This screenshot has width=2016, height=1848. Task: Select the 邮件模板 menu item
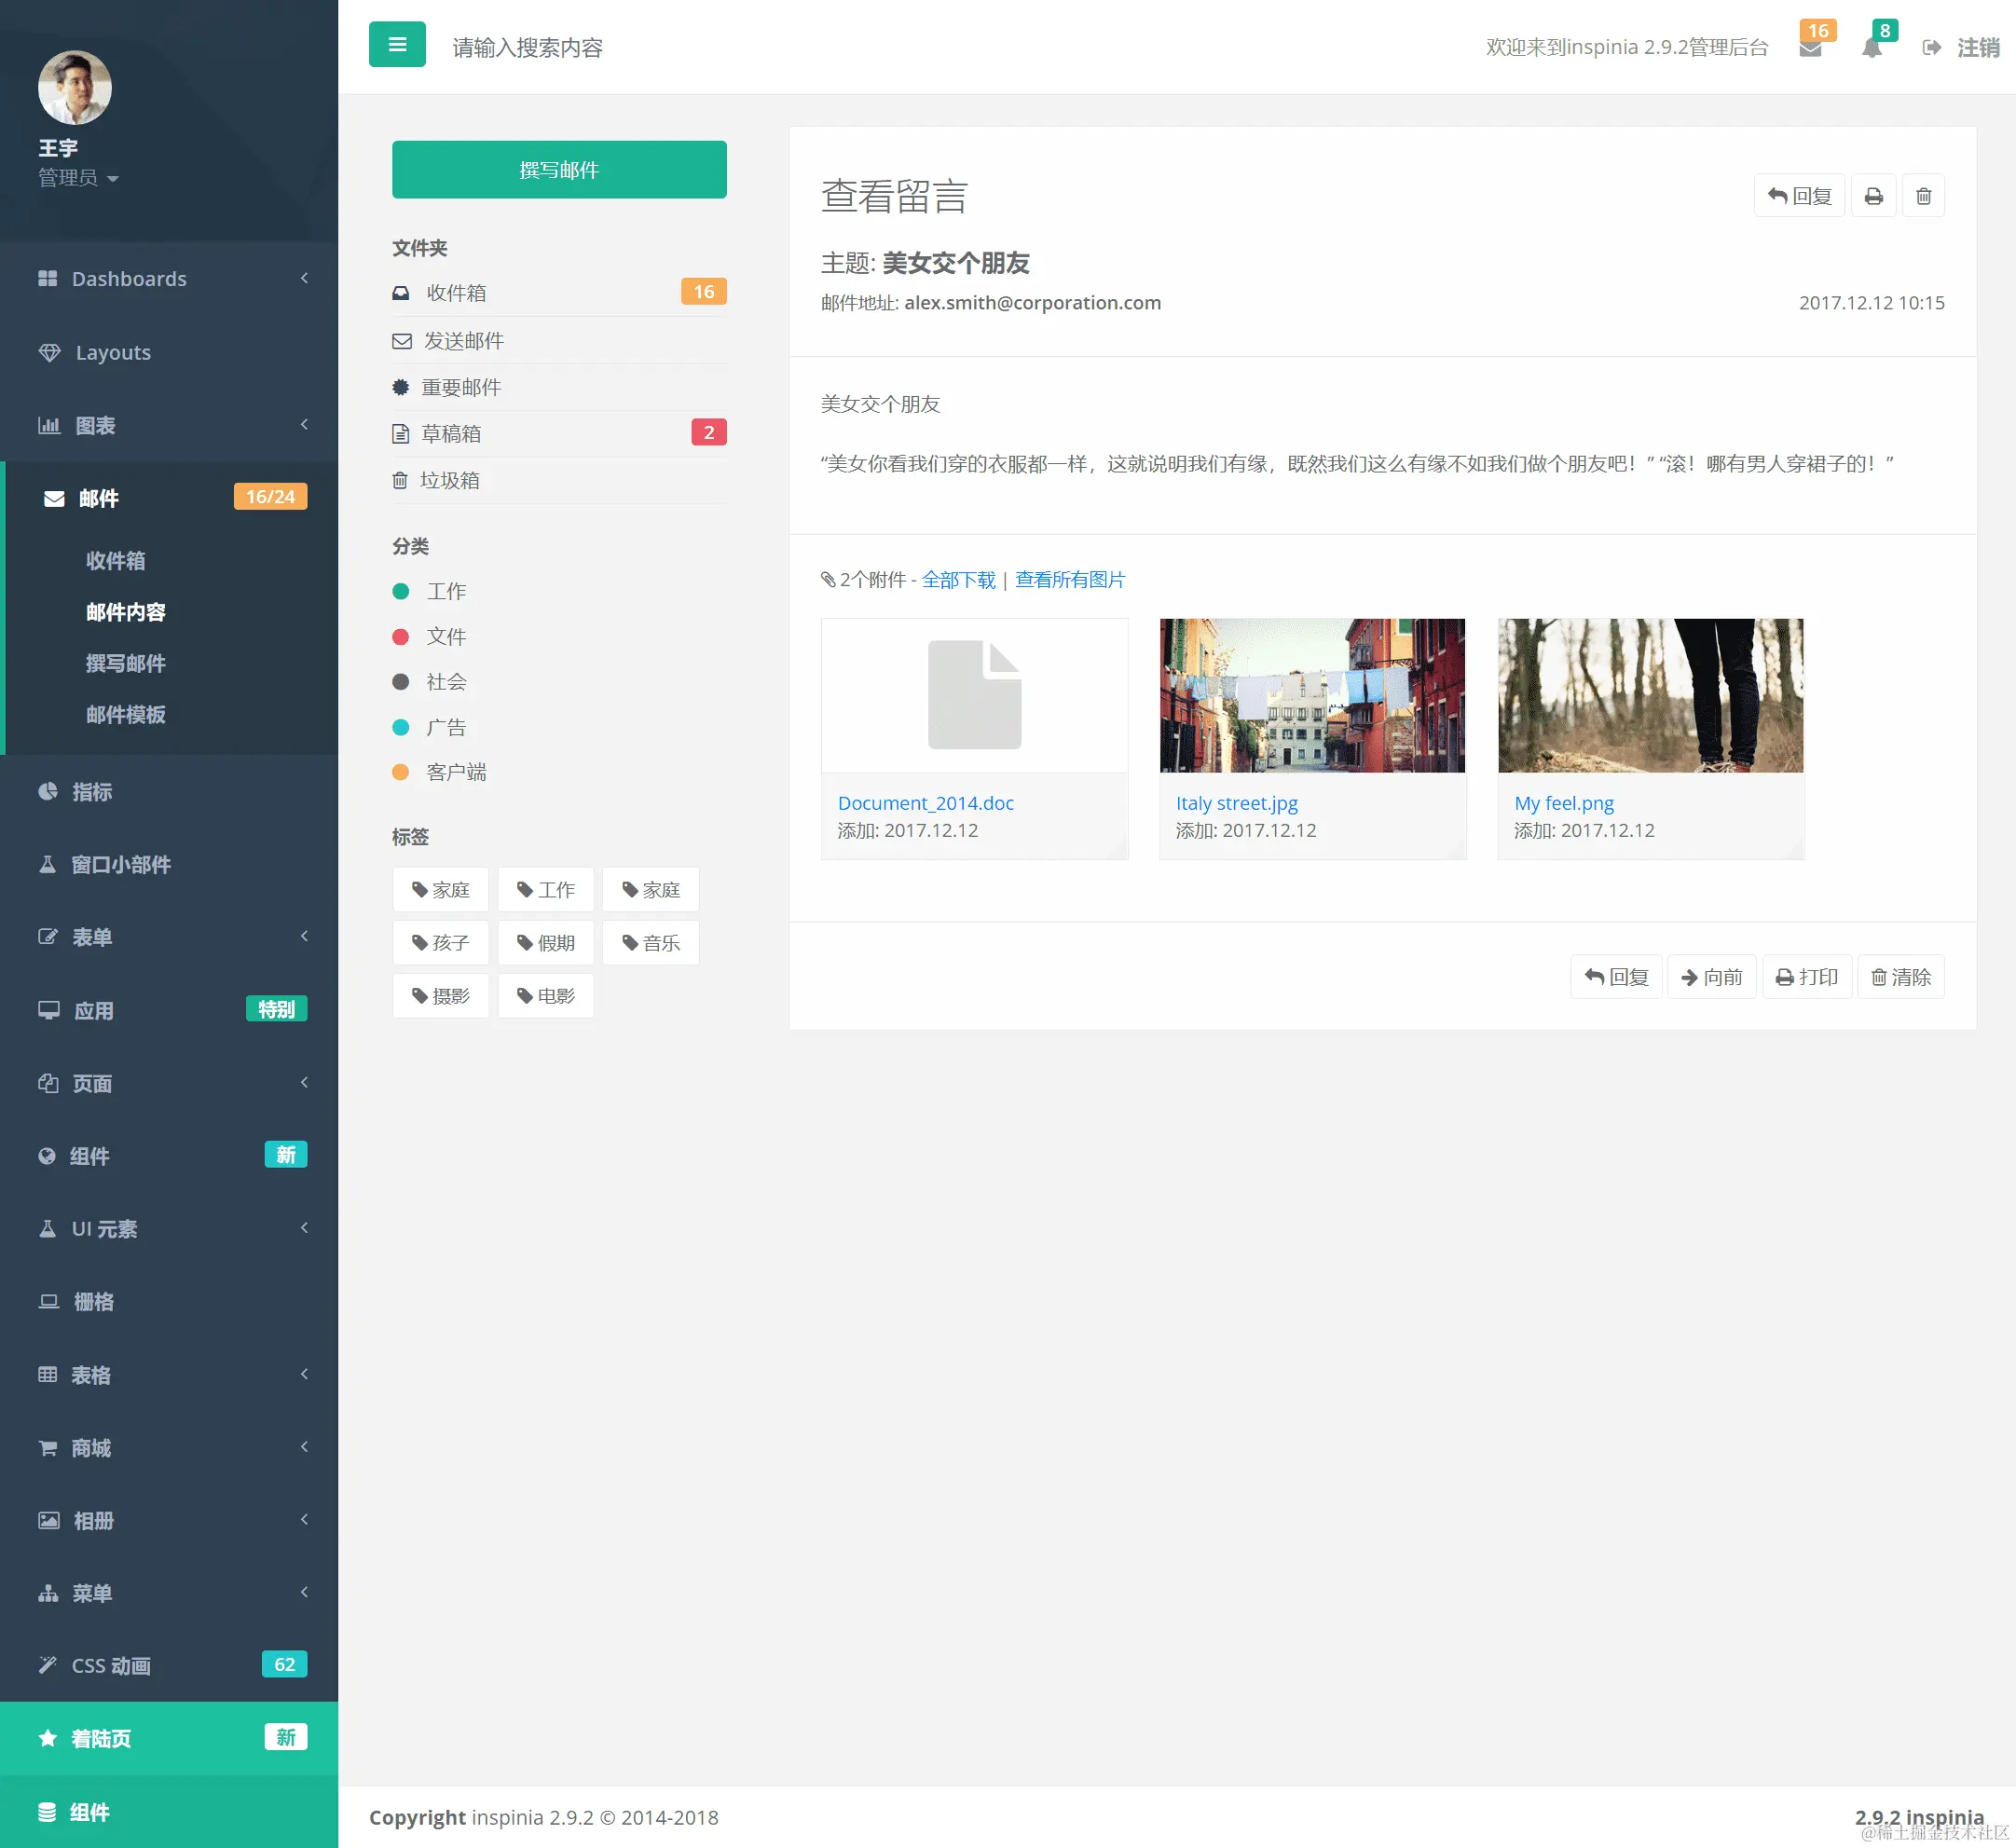click(126, 715)
